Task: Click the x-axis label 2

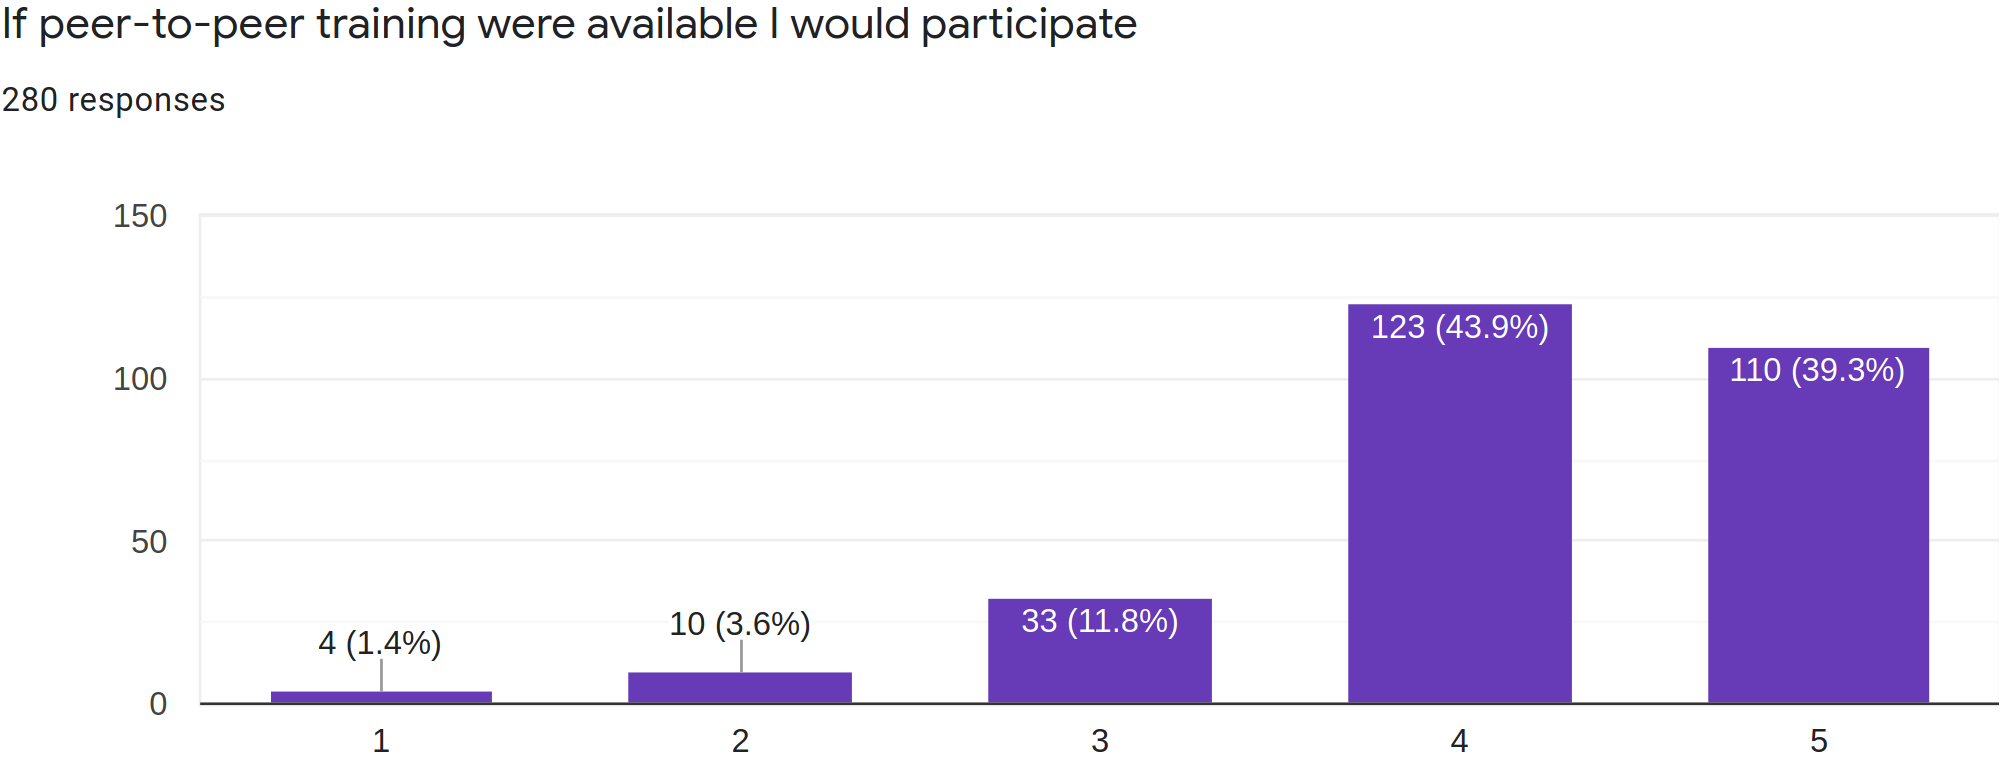Action: click(740, 741)
